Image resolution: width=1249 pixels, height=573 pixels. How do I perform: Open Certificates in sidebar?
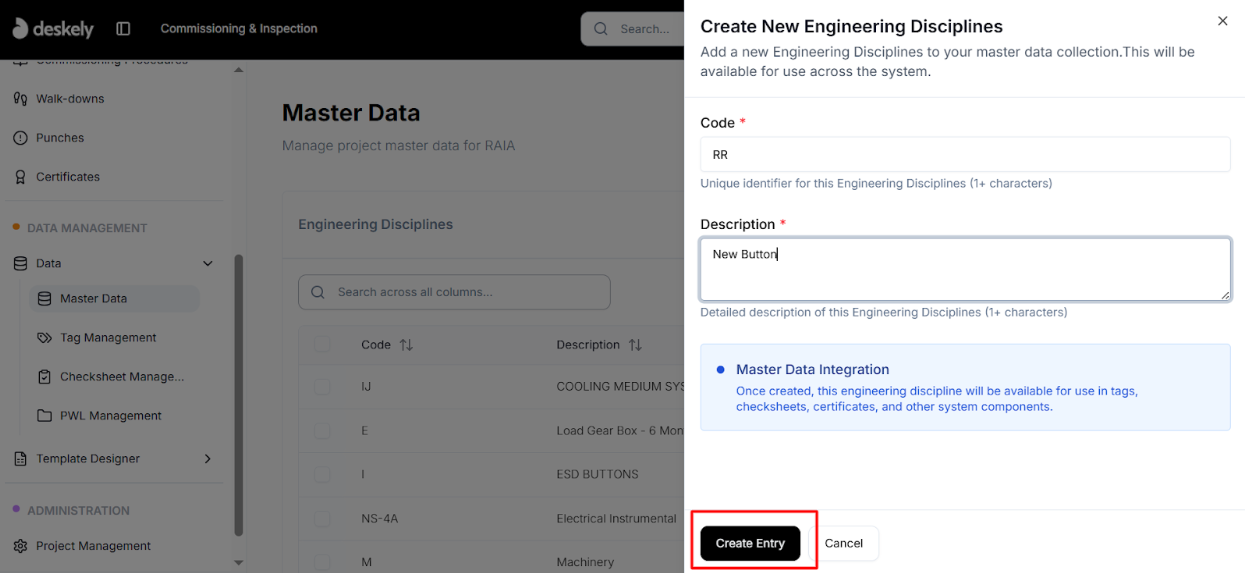point(68,177)
